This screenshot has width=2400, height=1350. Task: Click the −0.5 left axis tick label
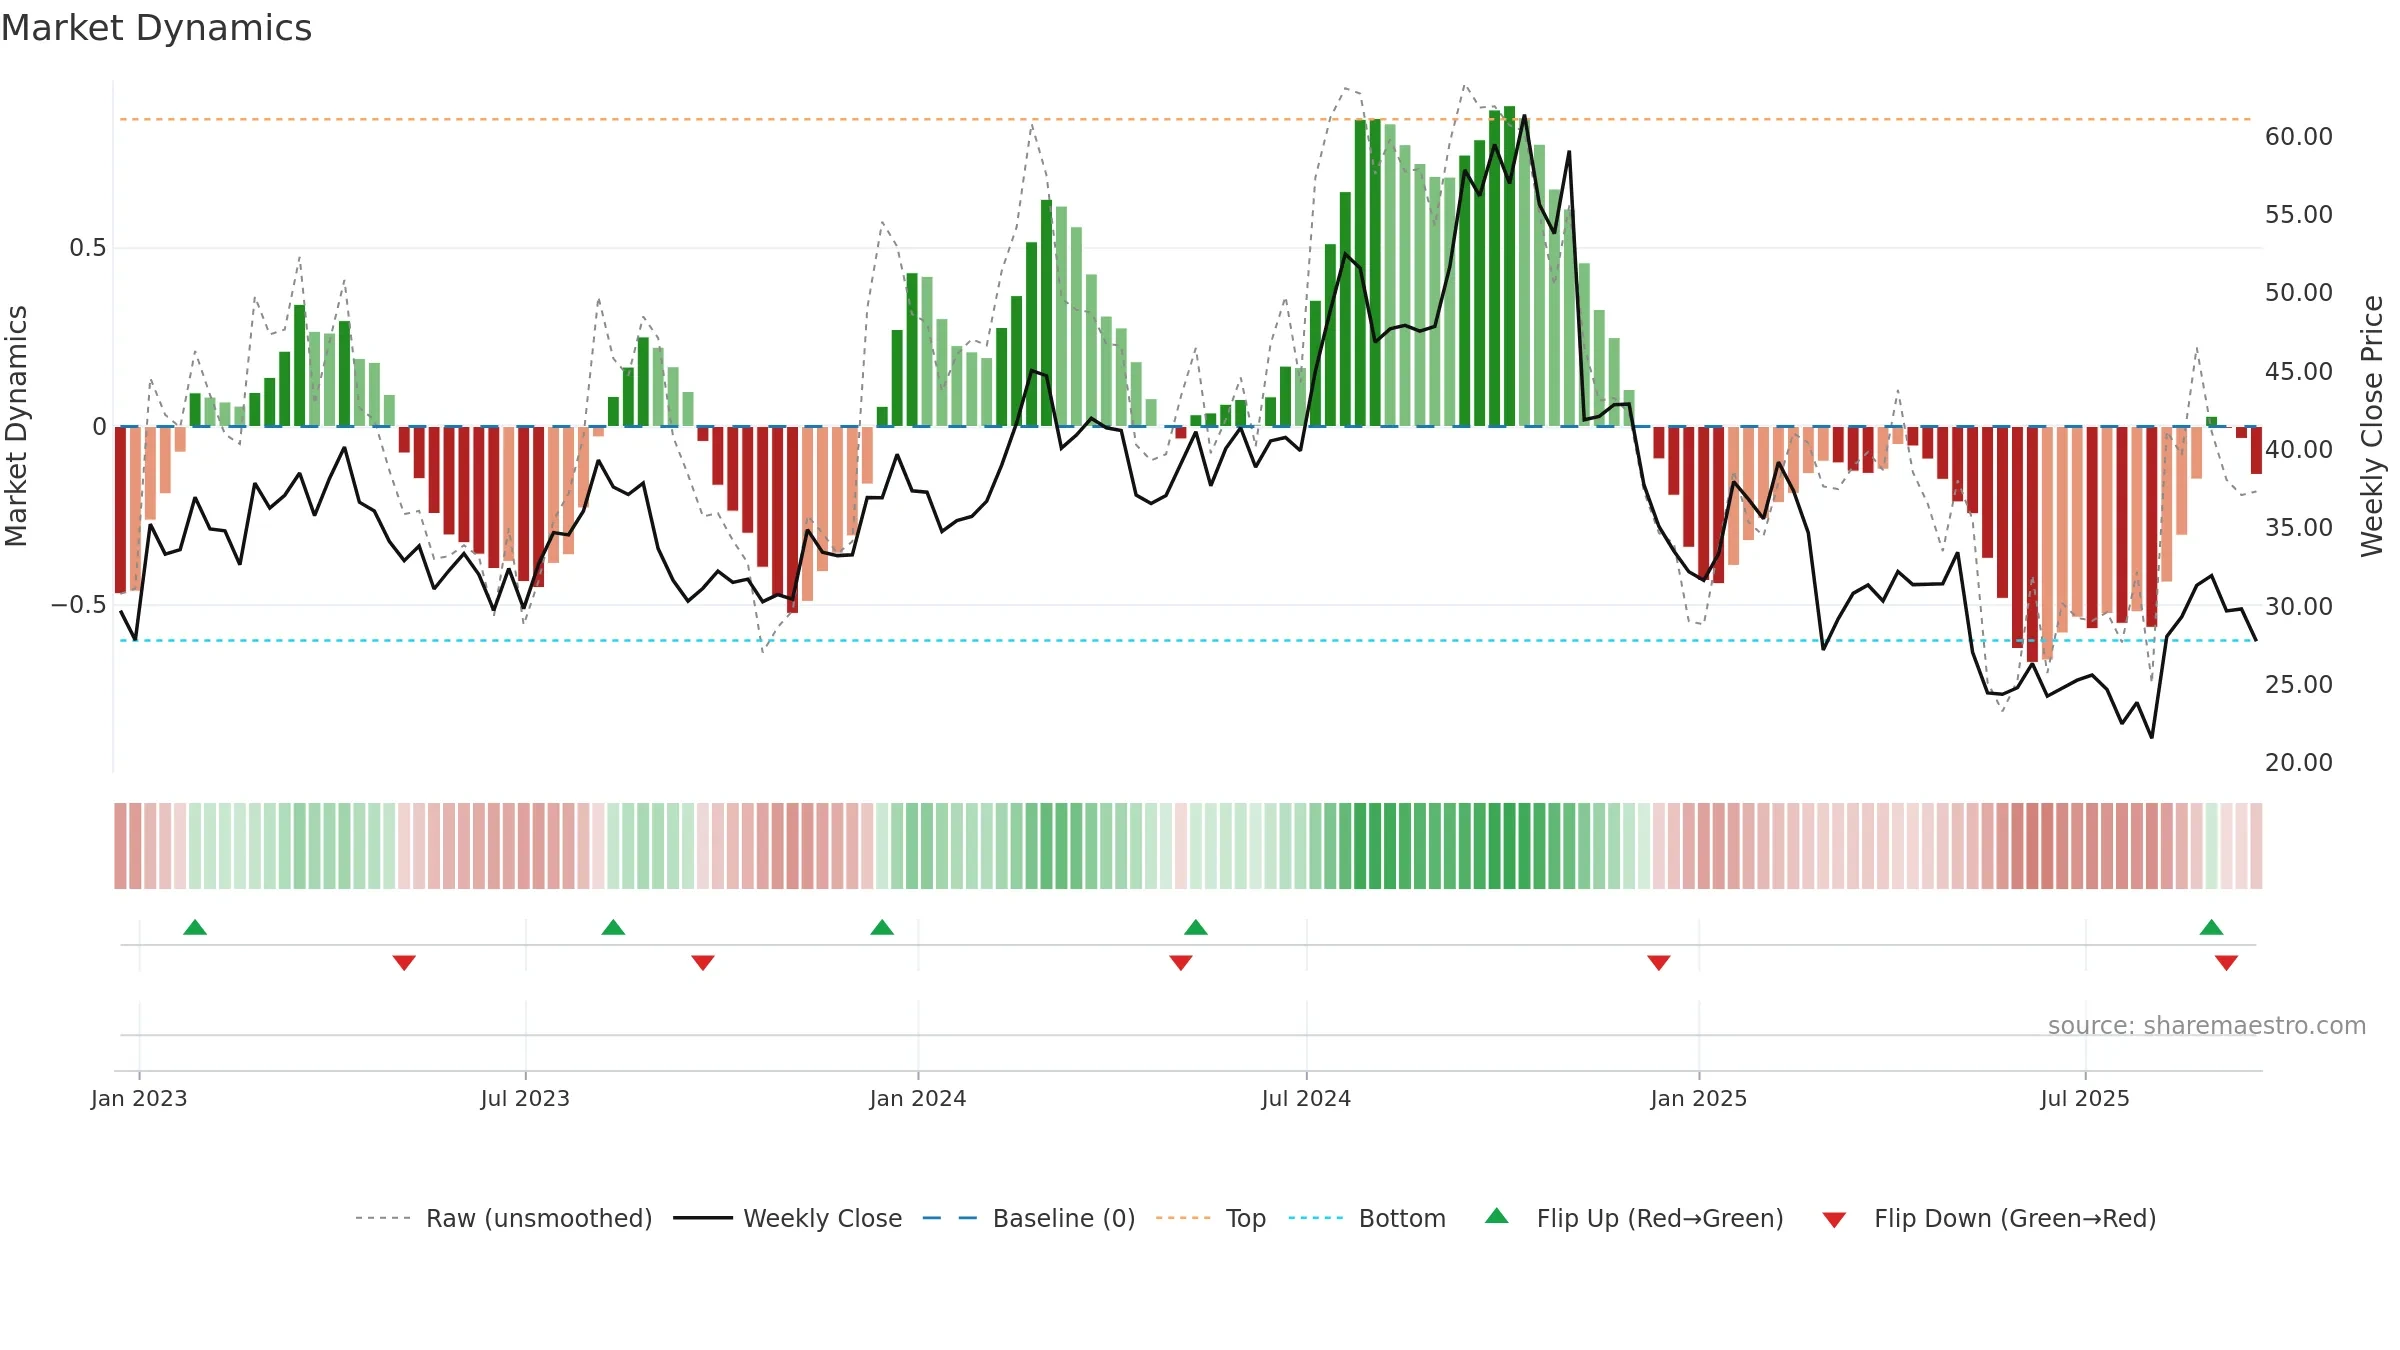(79, 605)
